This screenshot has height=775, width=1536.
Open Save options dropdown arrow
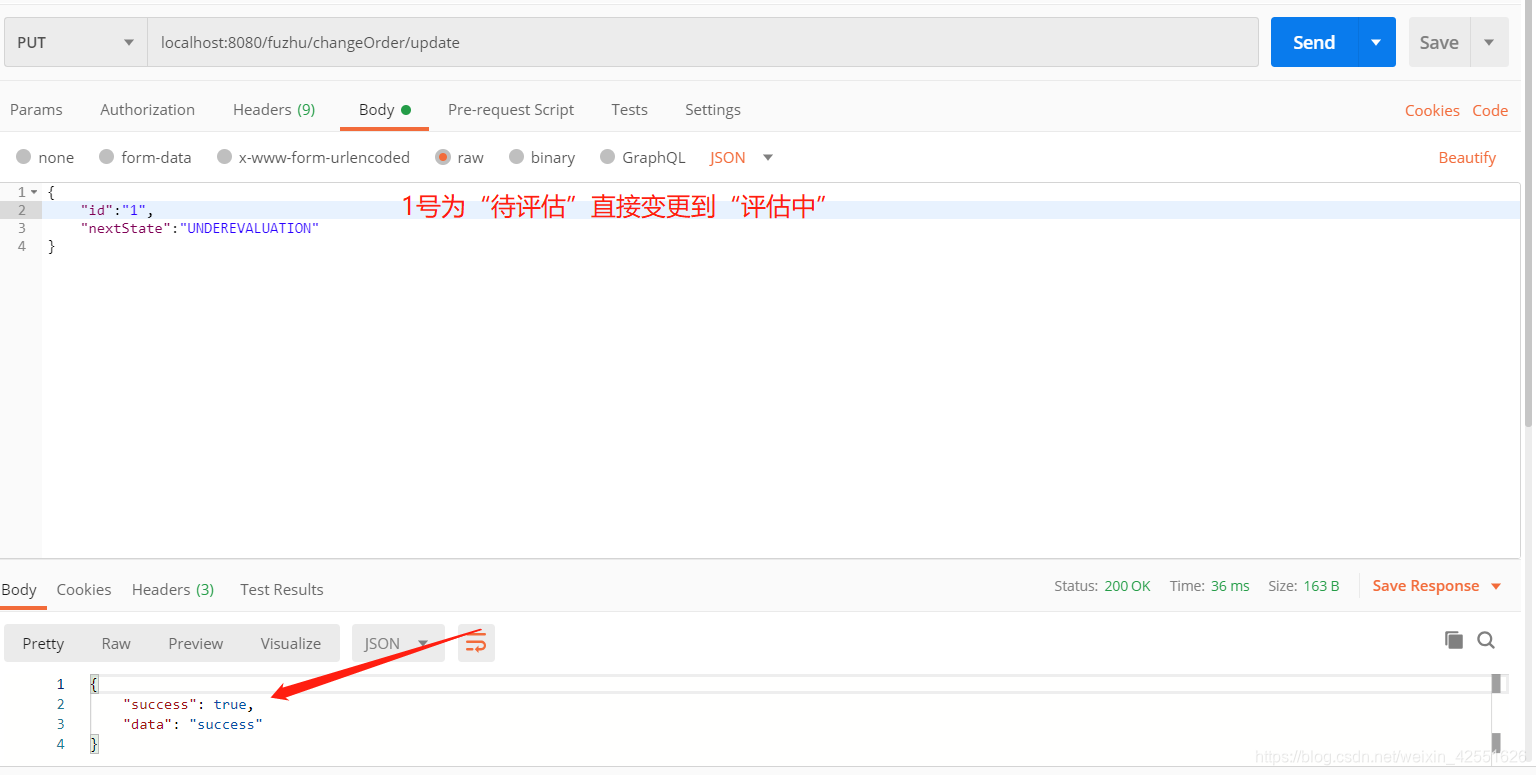pyautogui.click(x=1489, y=42)
